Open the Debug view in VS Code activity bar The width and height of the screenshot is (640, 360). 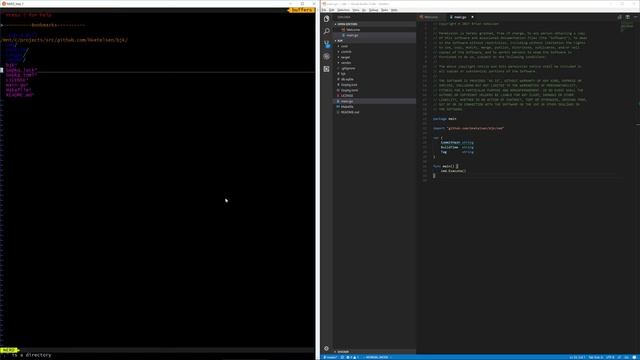pos(327,57)
